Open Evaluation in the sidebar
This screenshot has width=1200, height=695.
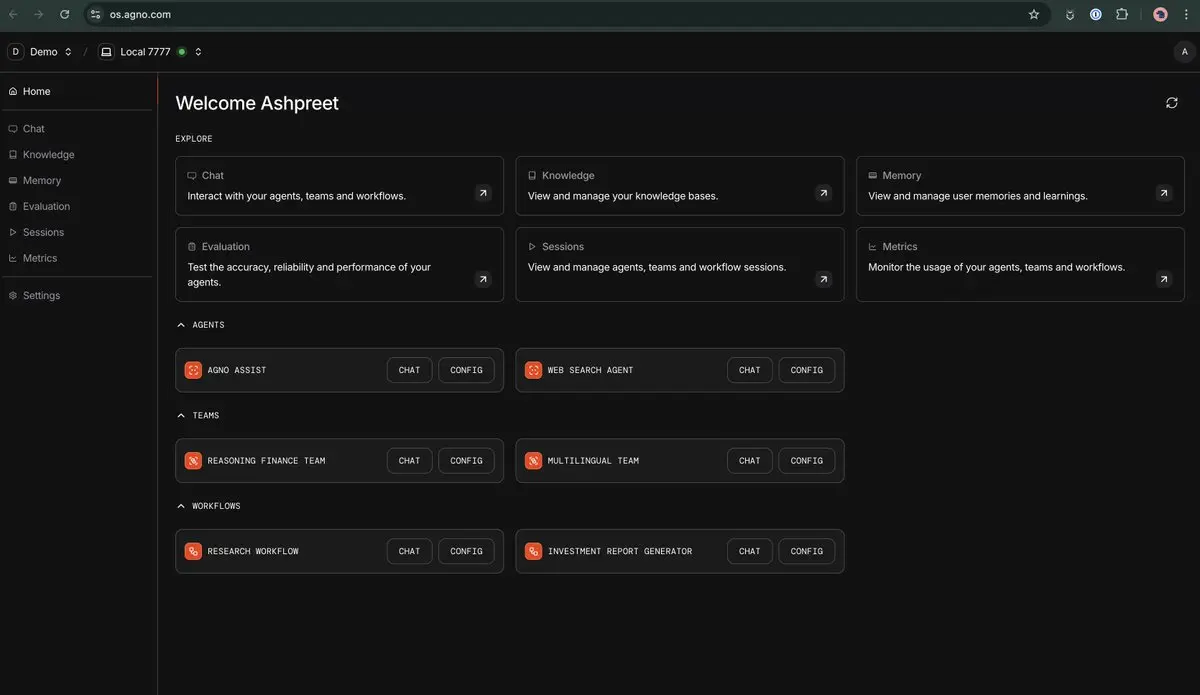pyautogui.click(x=78, y=206)
